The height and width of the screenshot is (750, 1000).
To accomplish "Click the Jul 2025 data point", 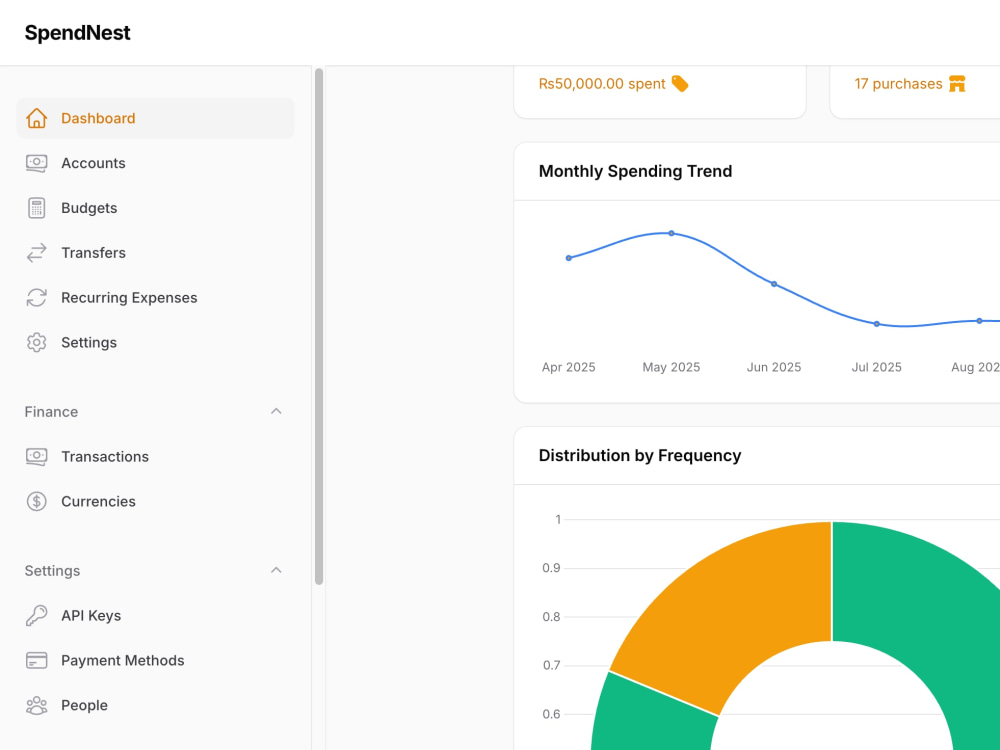I will [x=877, y=324].
